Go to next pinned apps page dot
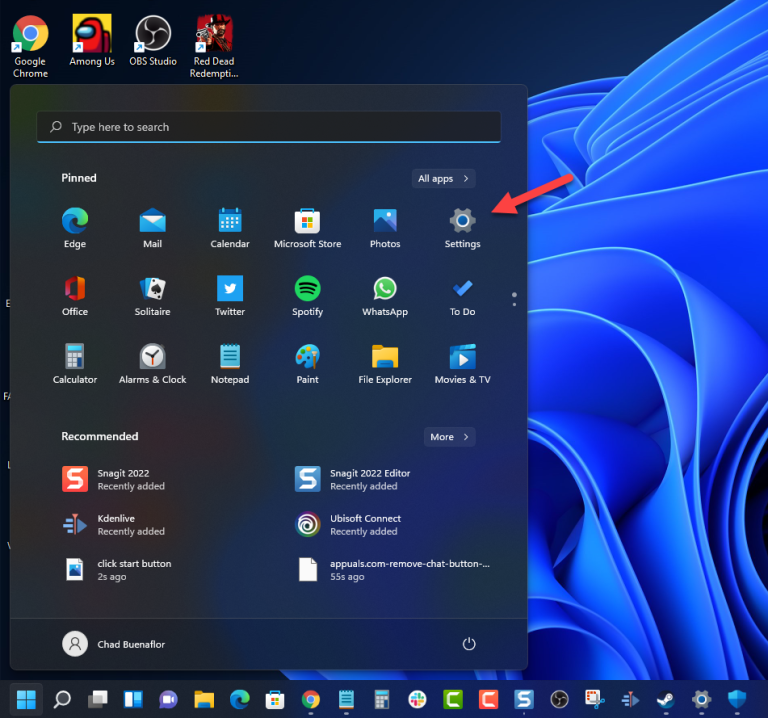This screenshot has width=768, height=718. pyautogui.click(x=514, y=305)
